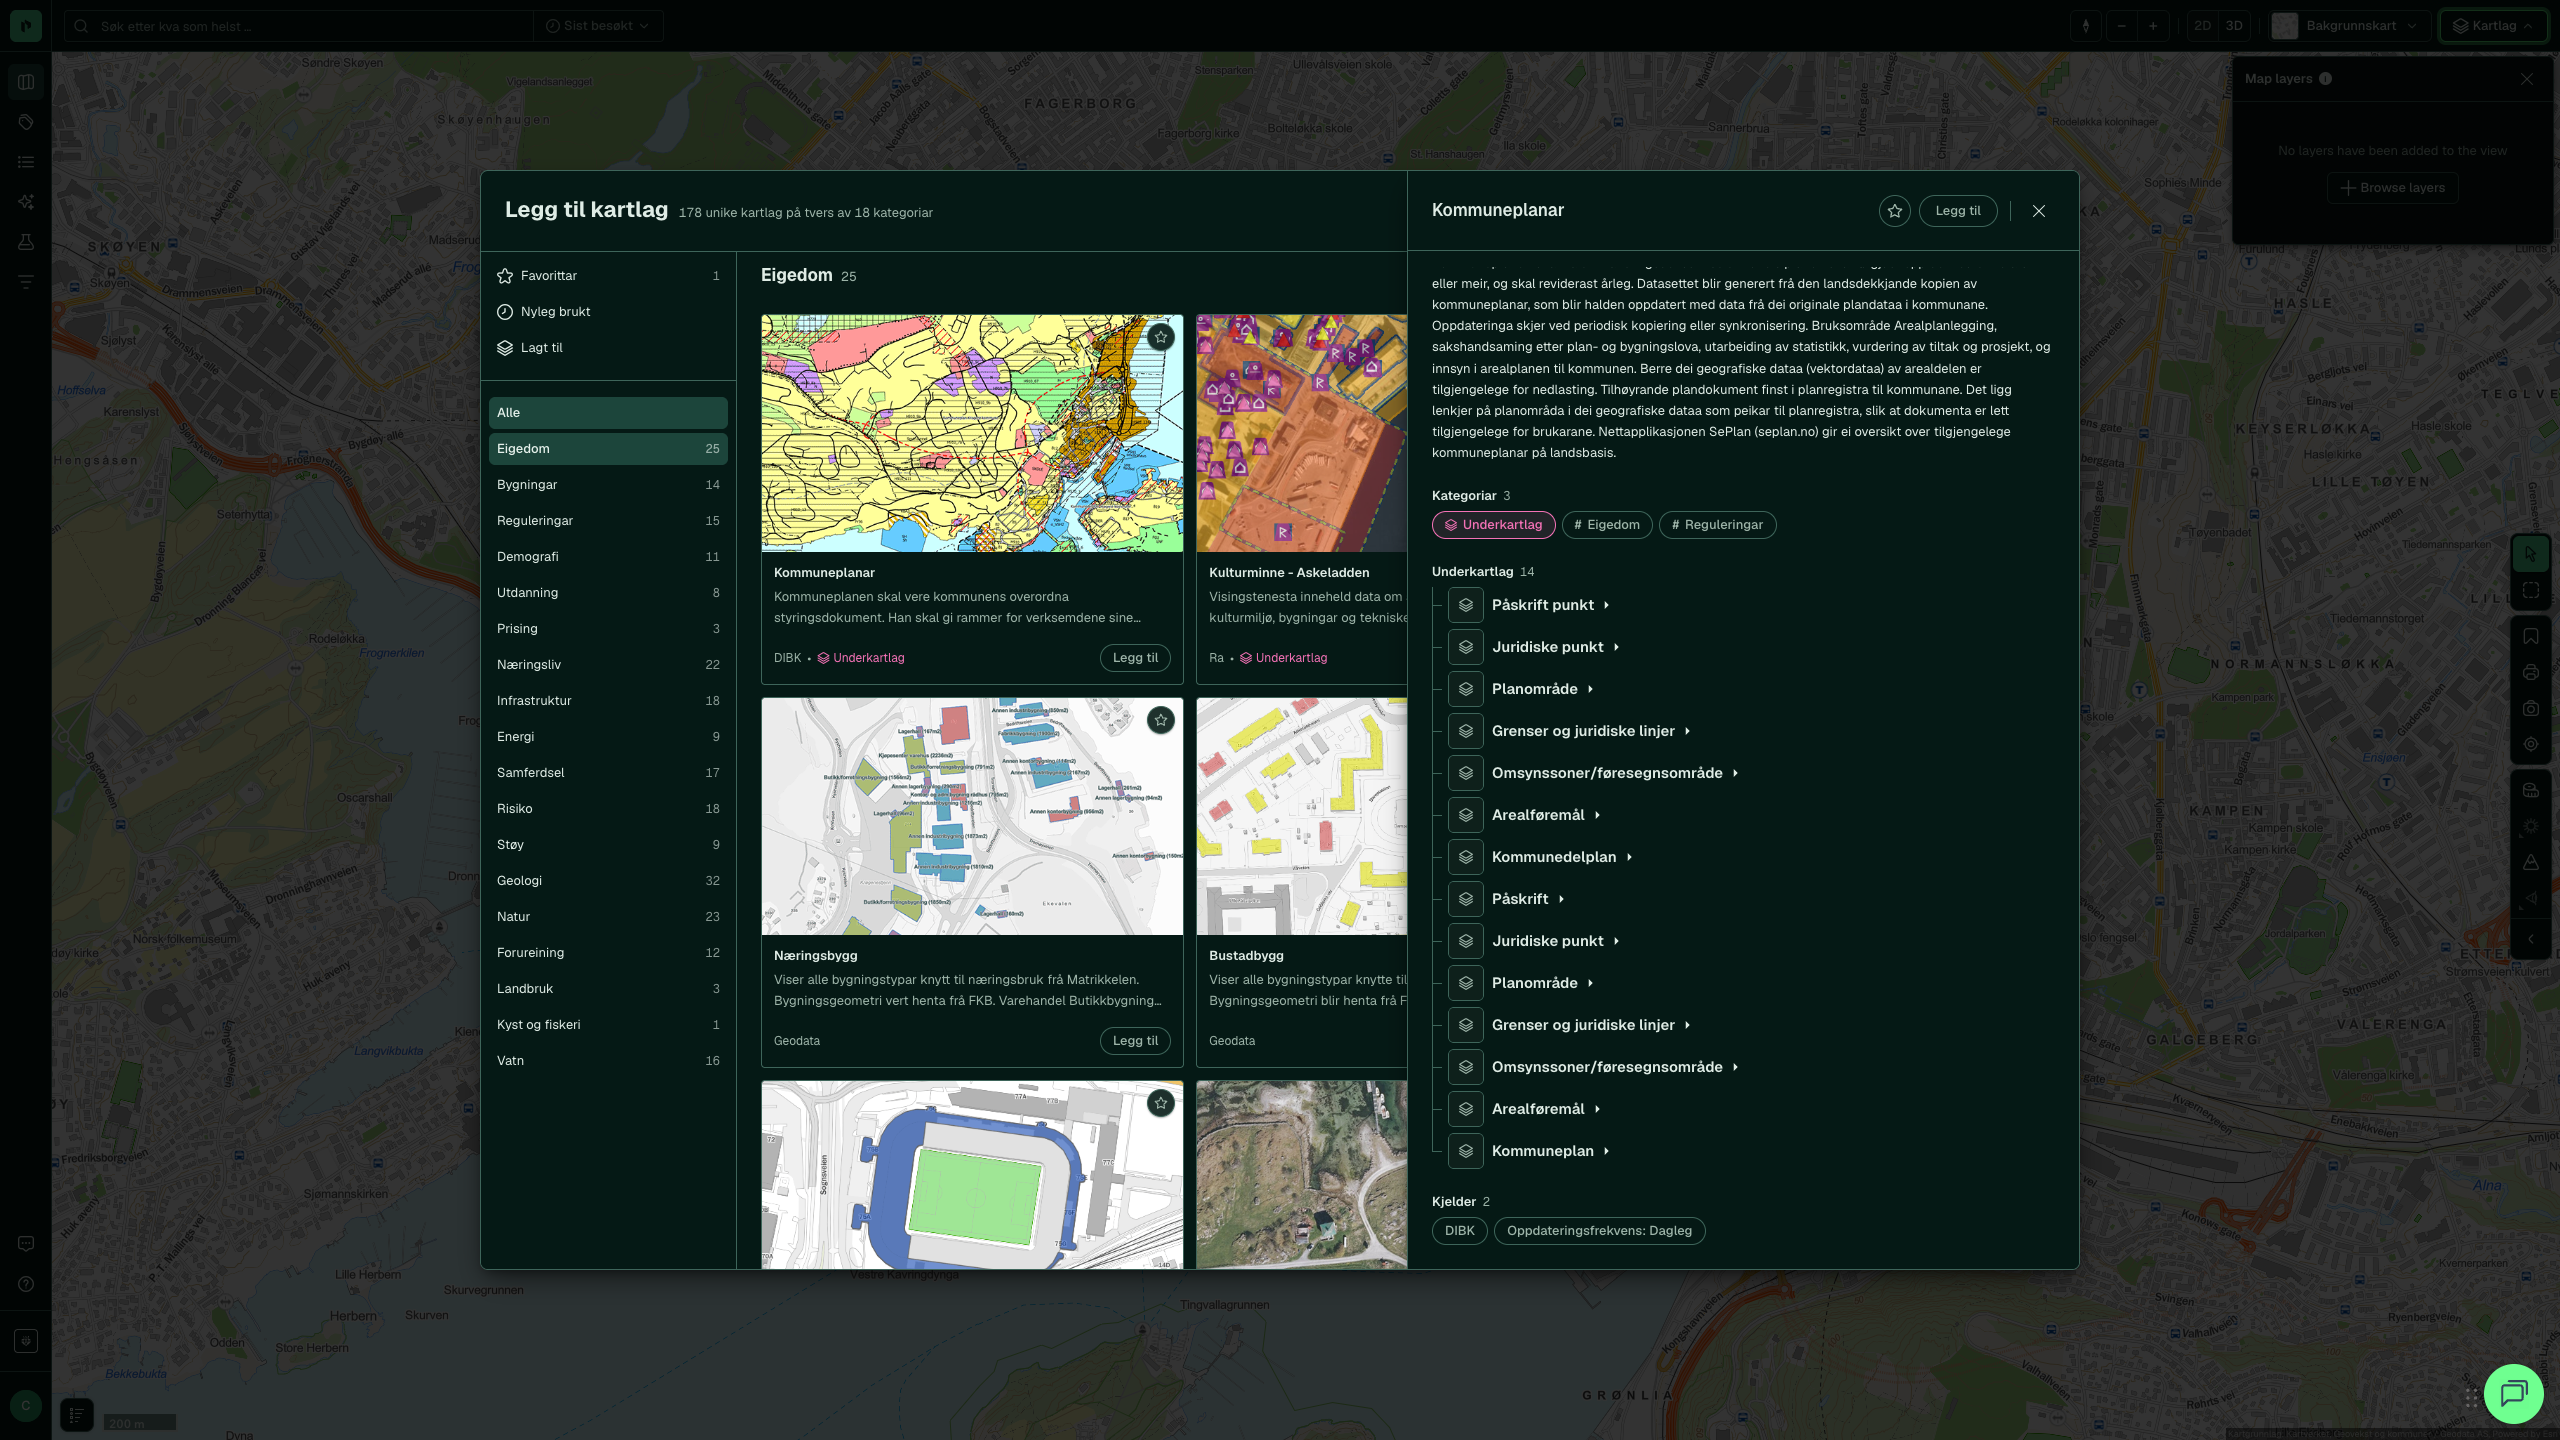
Task: Open the help question-mark icon in left sidebar
Action: coord(26,1284)
